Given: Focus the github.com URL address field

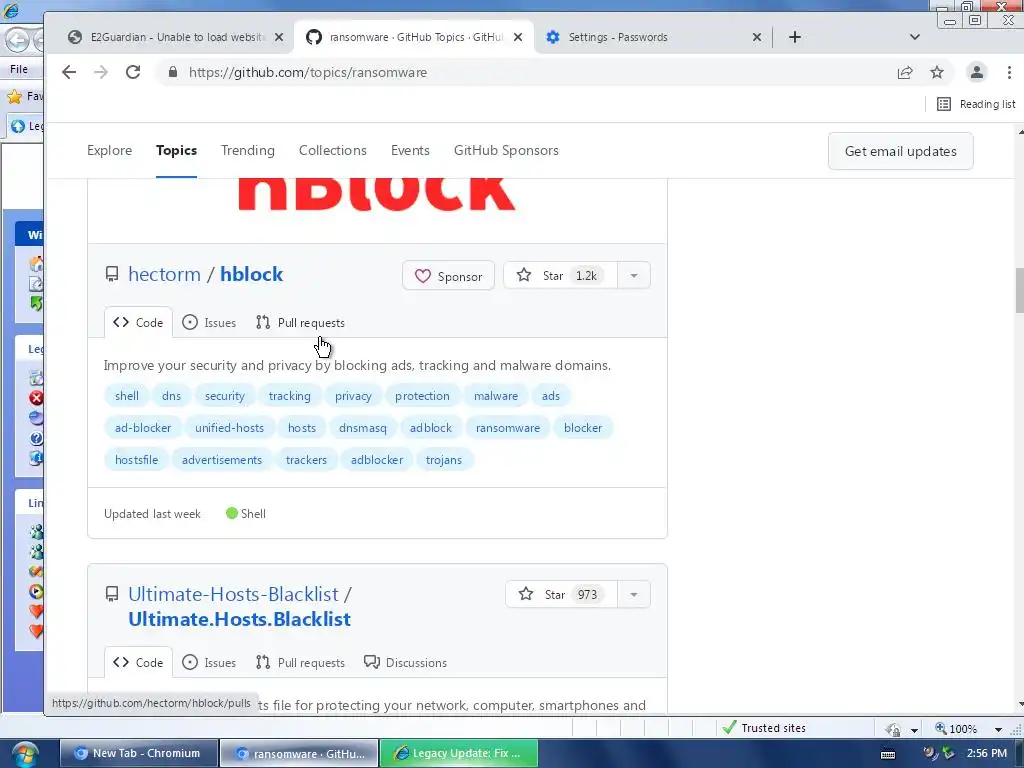Looking at the screenshot, I should pos(522,72).
